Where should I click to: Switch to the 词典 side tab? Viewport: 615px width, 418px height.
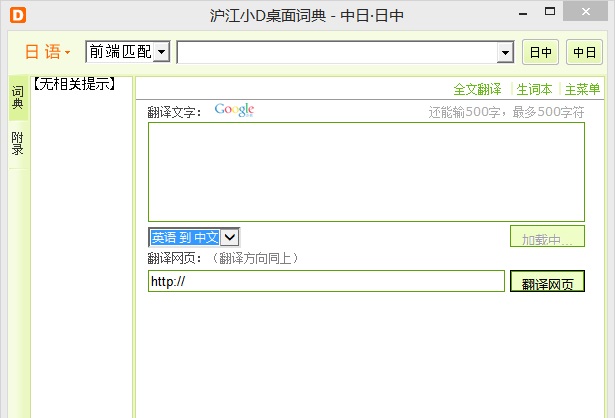[18, 98]
